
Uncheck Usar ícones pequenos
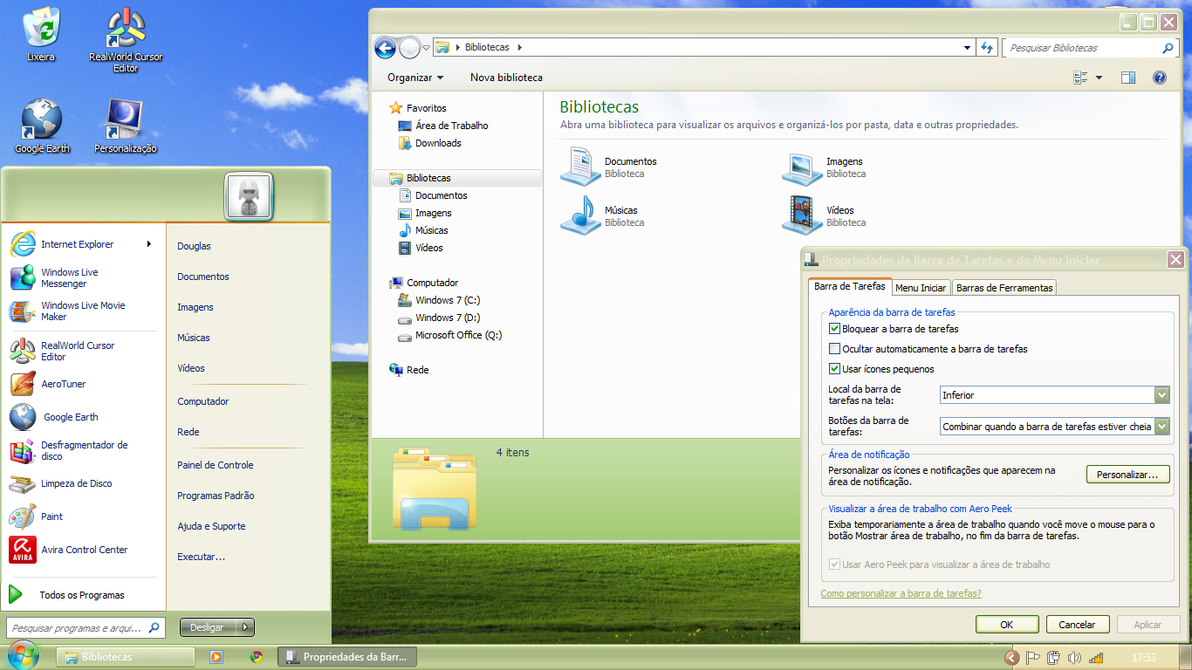(835, 369)
